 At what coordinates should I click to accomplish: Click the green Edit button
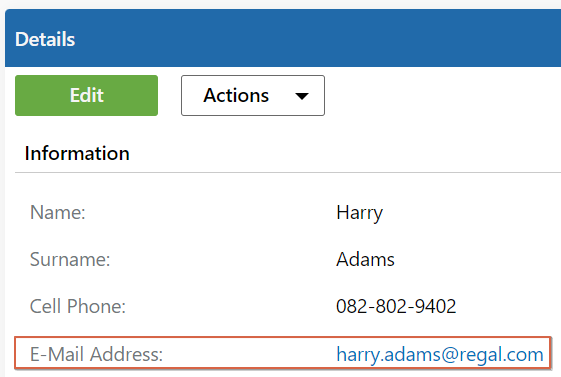point(86,95)
